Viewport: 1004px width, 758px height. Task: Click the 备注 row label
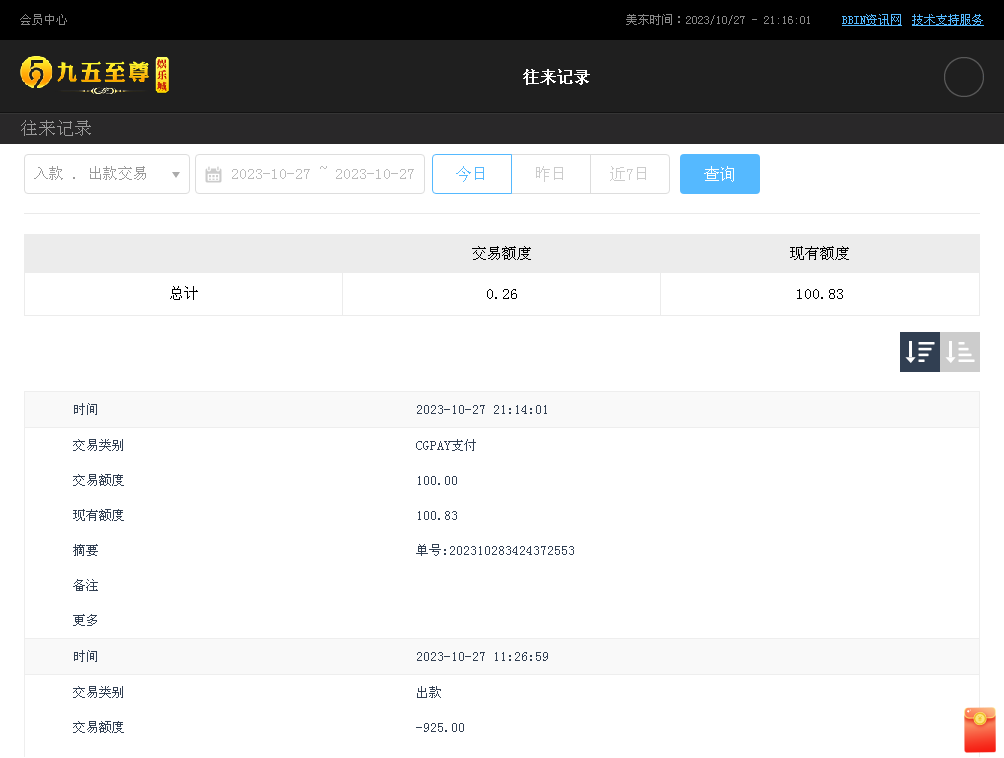click(85, 586)
